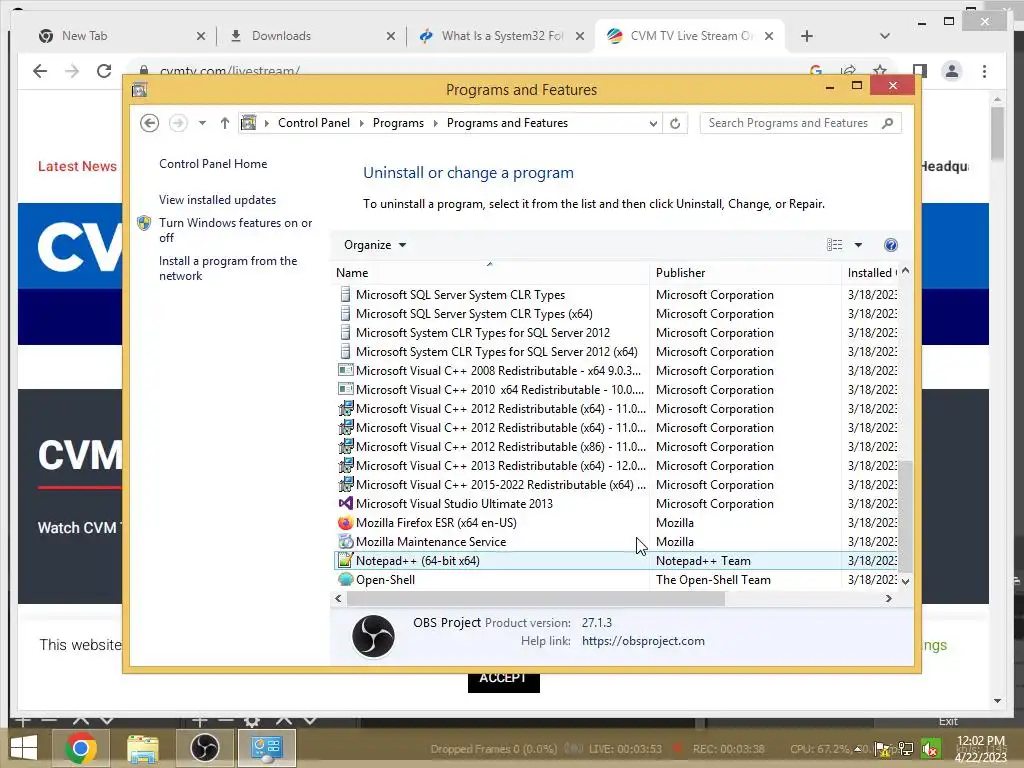Screen dimensions: 1024x768
Task: Expand the Chrome tab search chevron
Action: [884, 37]
